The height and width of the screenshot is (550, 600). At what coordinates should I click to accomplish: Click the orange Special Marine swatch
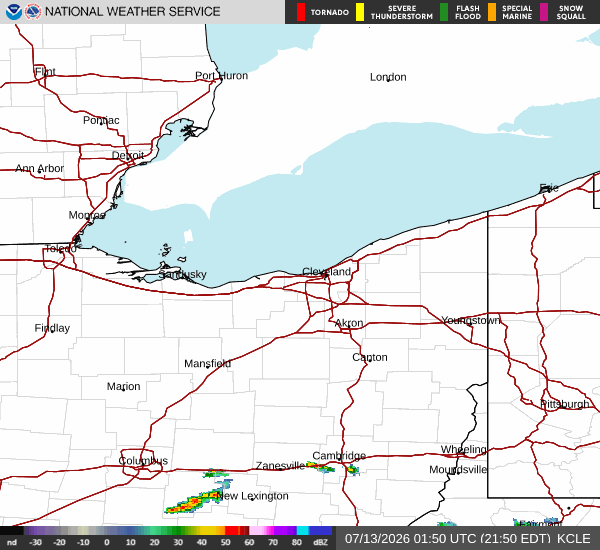pyautogui.click(x=492, y=12)
